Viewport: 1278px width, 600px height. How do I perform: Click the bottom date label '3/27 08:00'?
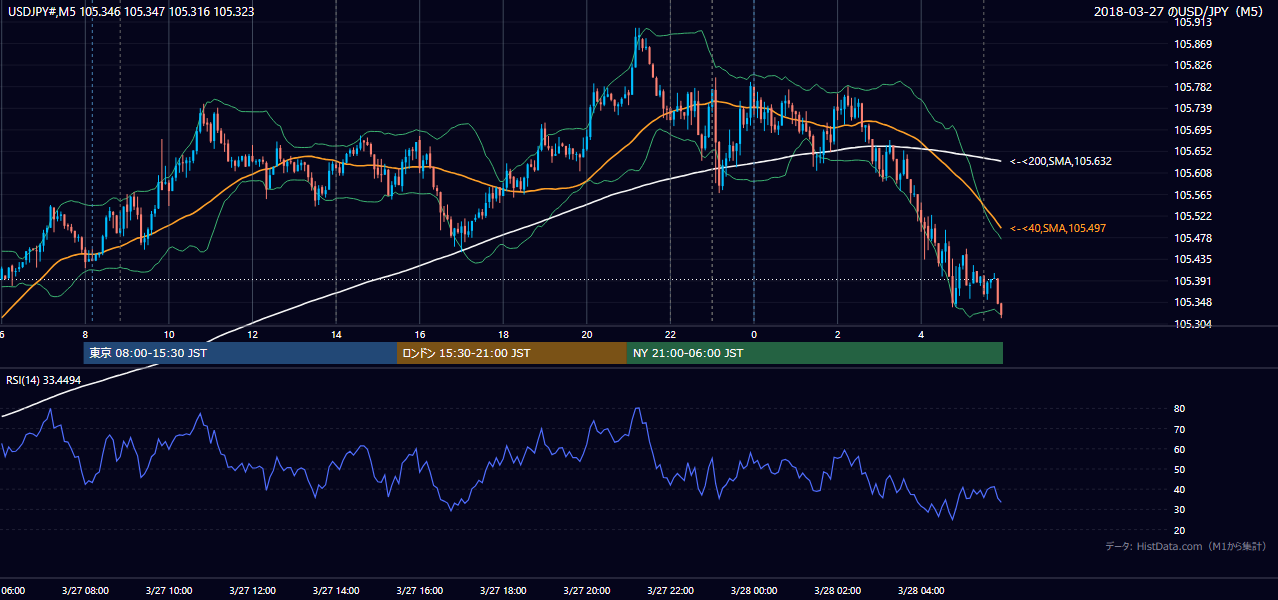(x=84, y=591)
